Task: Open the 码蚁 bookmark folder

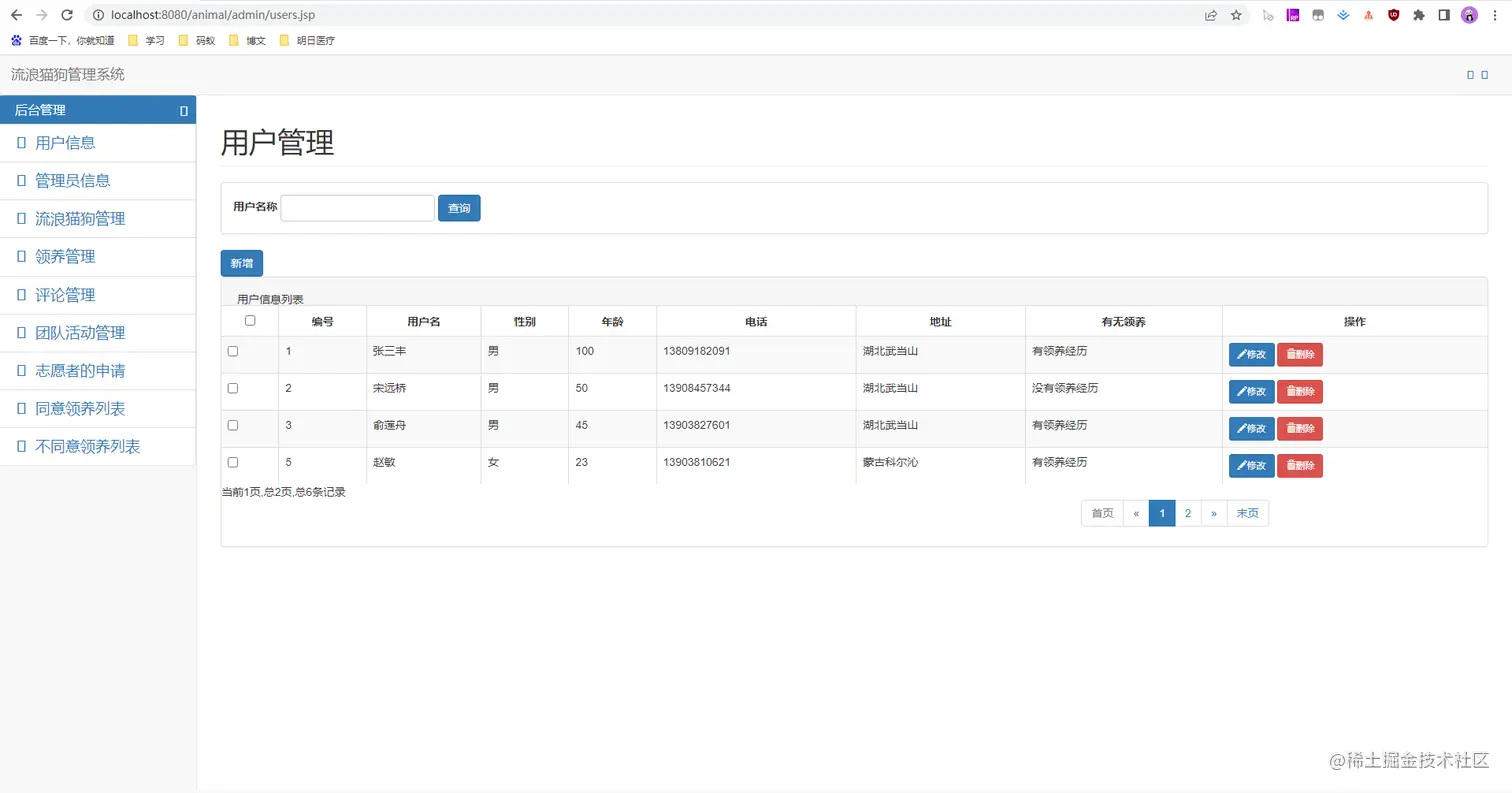Action: tap(196, 41)
